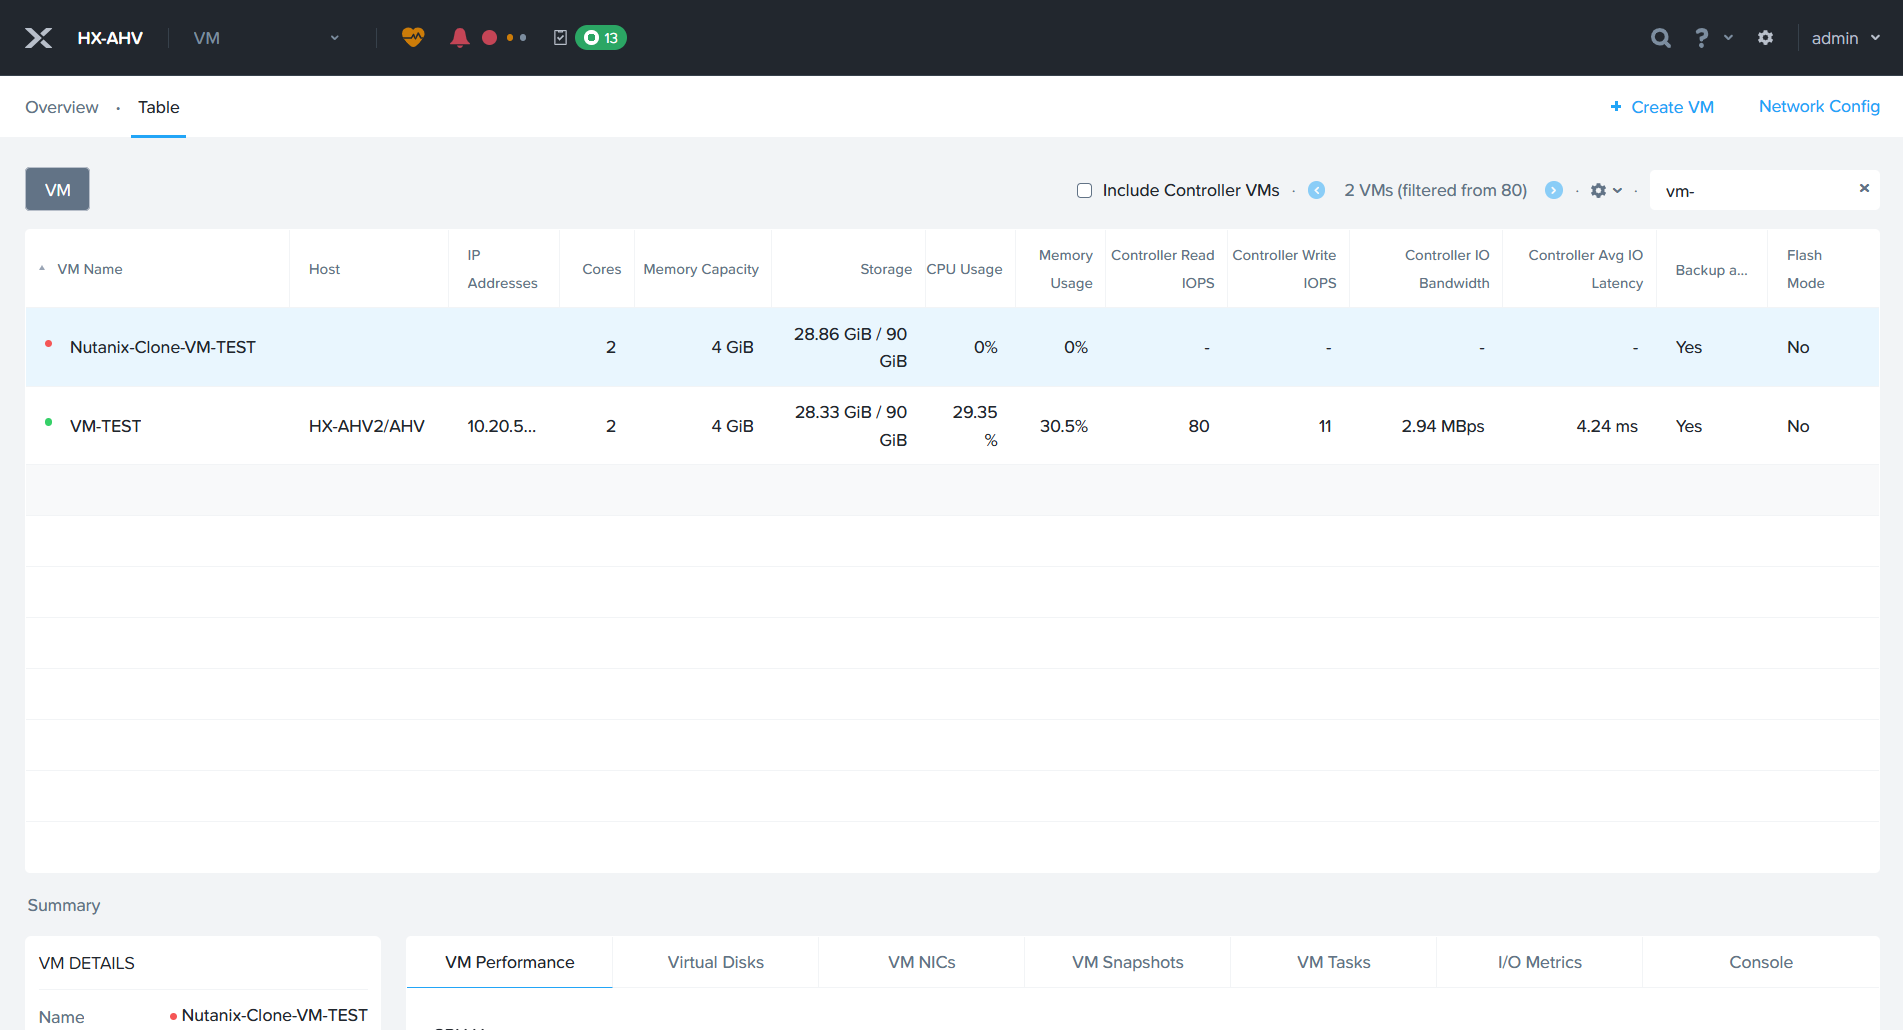Open table settings gear dropdown
The image size is (1903, 1030).
pos(1605,190)
